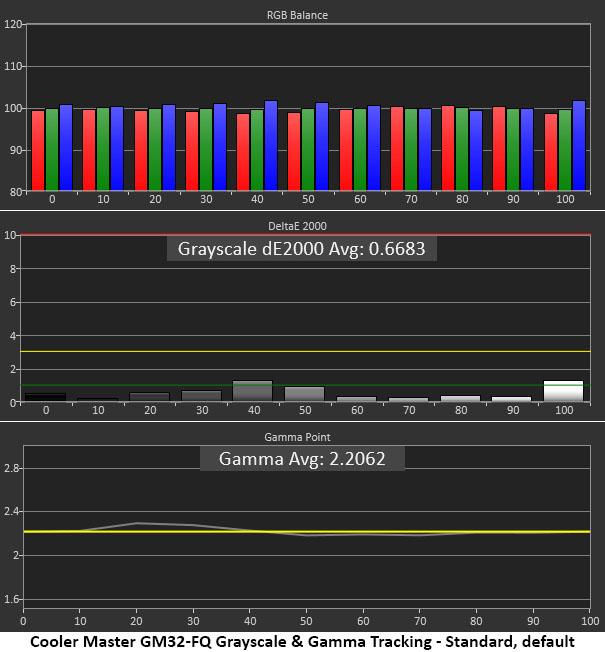The height and width of the screenshot is (652, 605).
Task: Click the black DeltaE bar at 0 percent
Action: (x=45, y=397)
